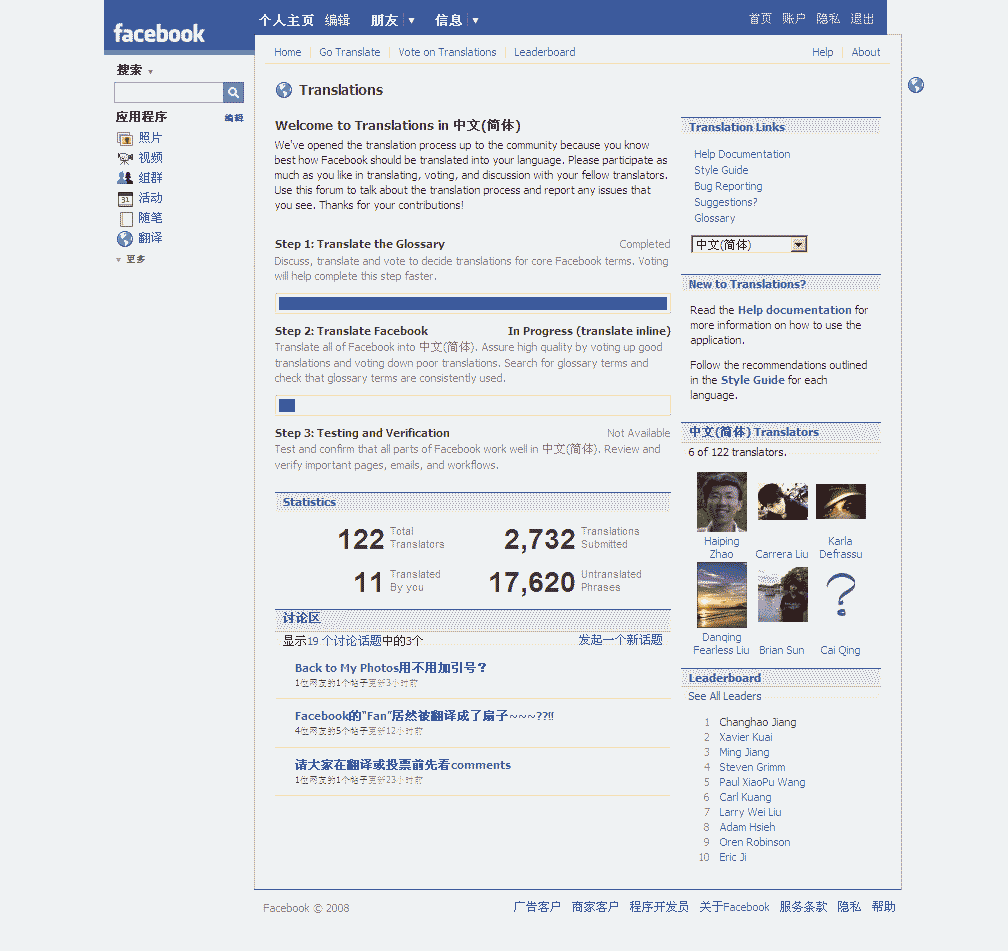Click the Facebook logo

tap(159, 33)
